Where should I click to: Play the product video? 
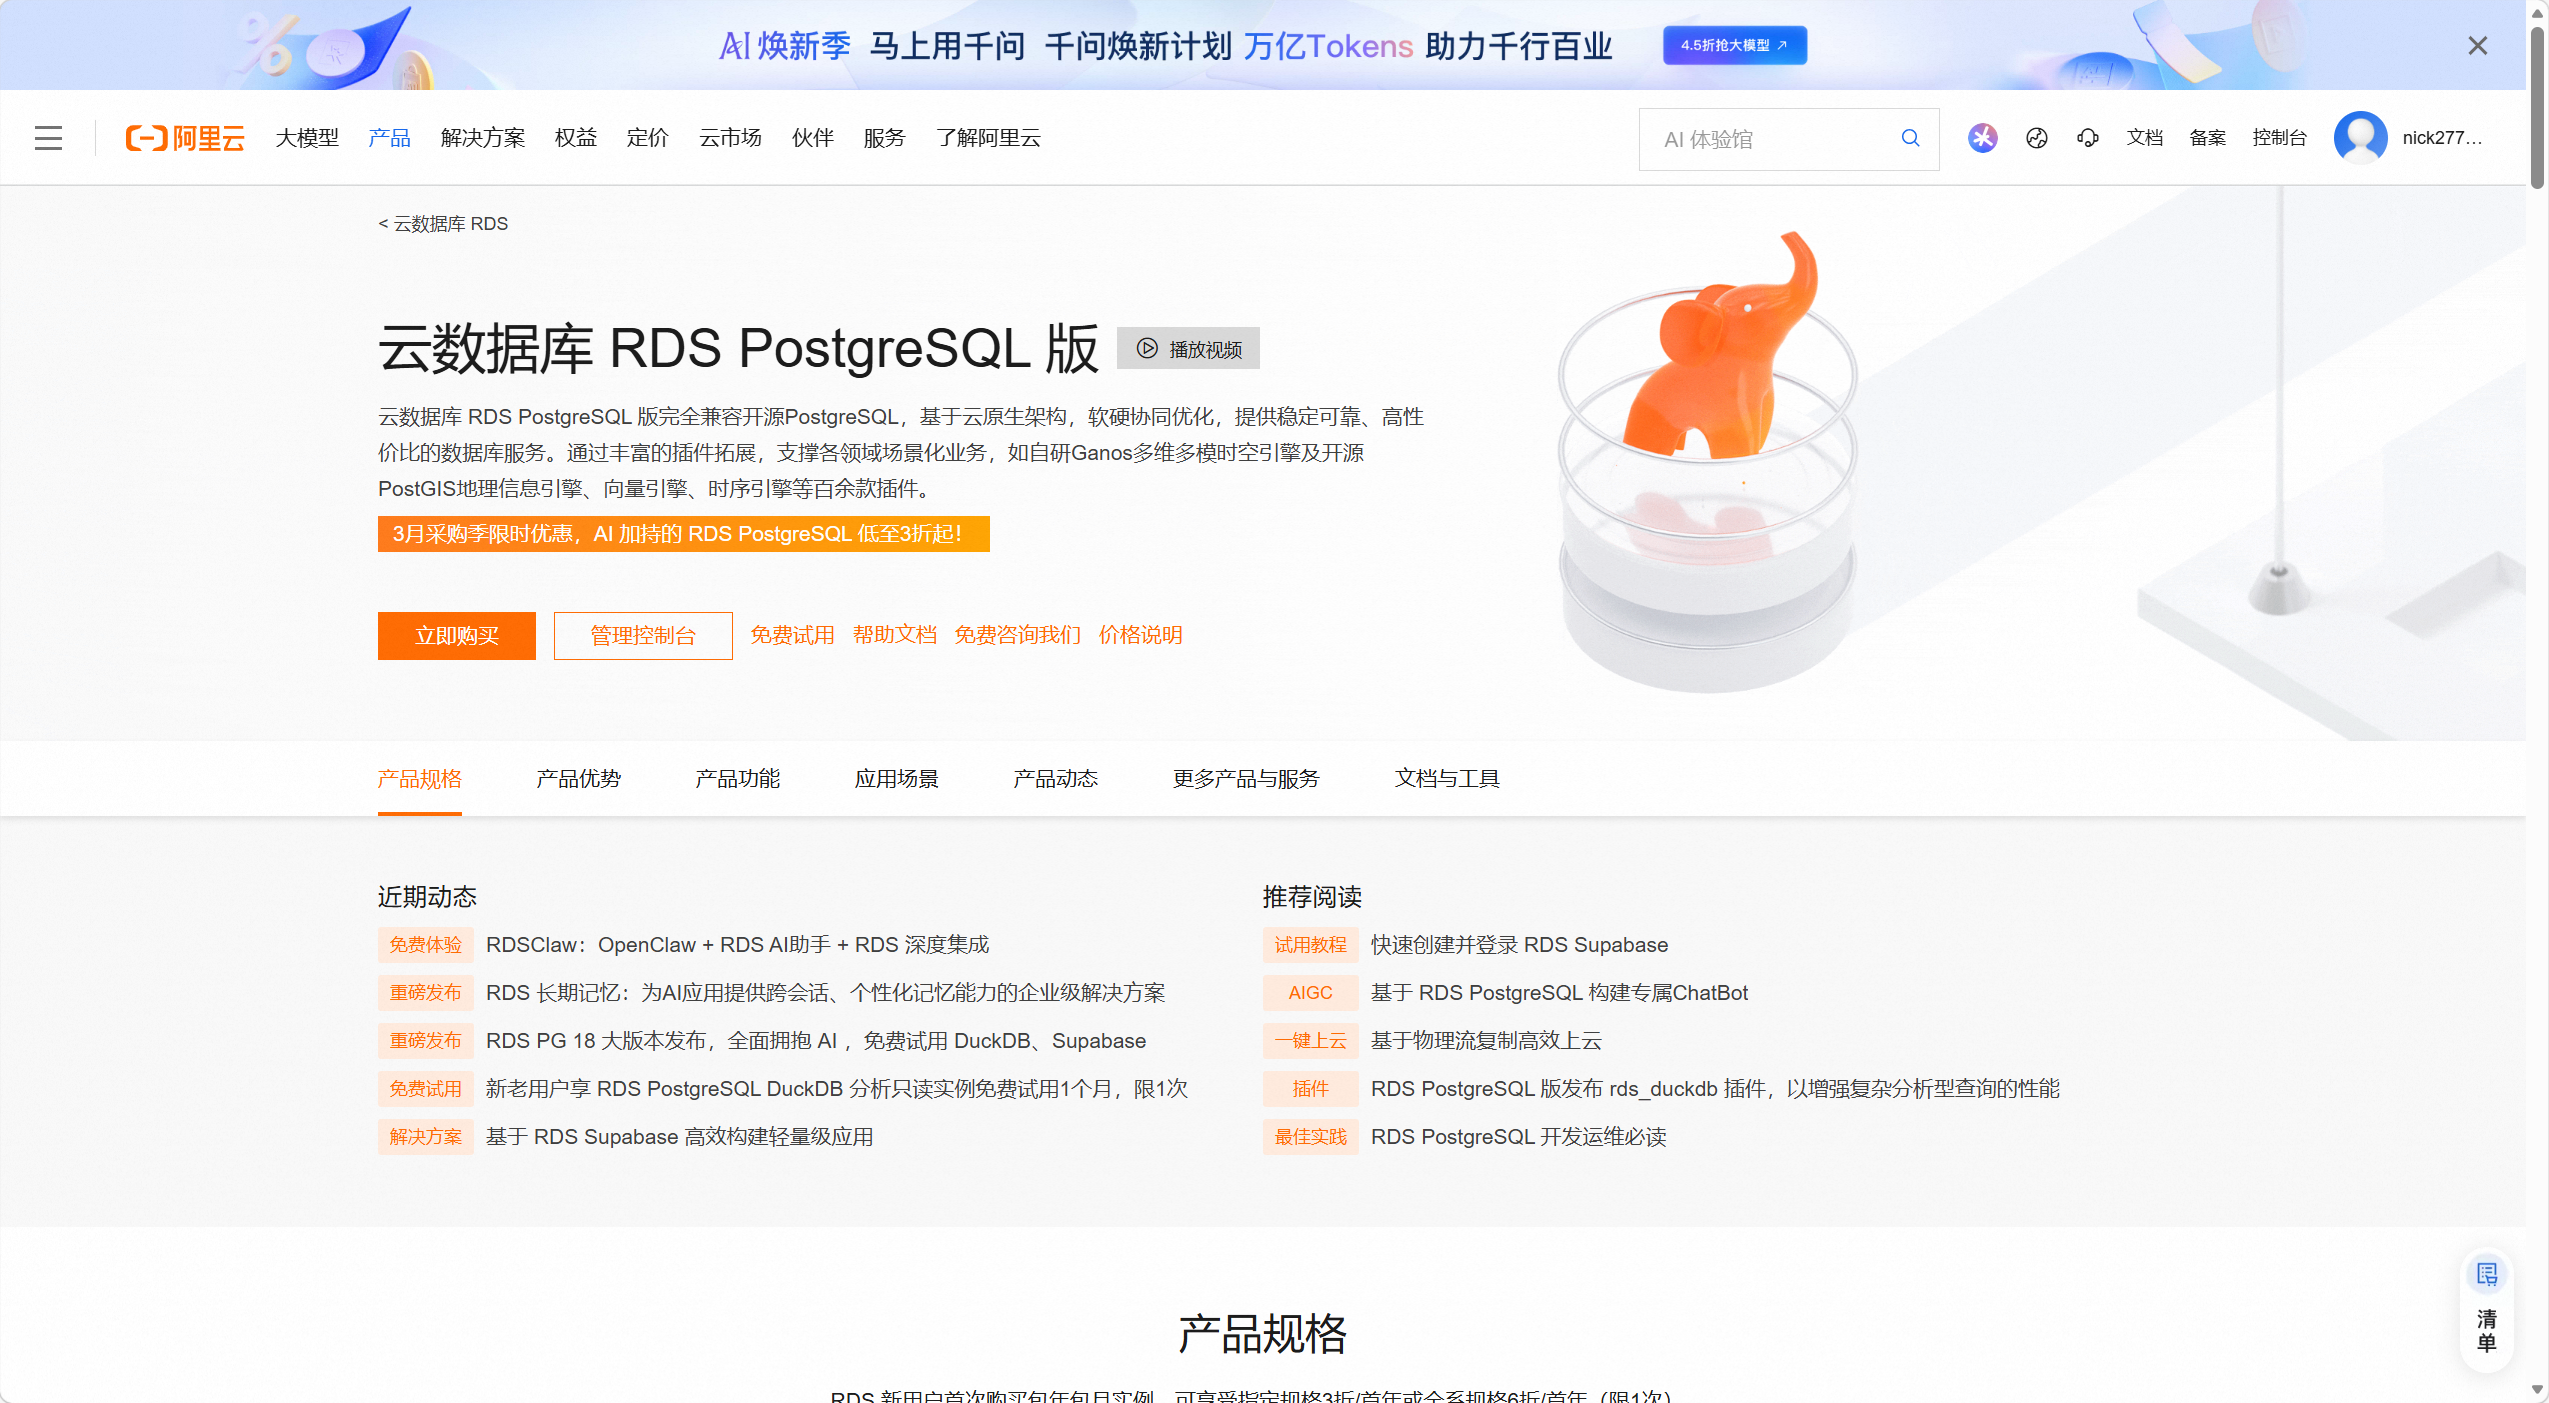1188,349
